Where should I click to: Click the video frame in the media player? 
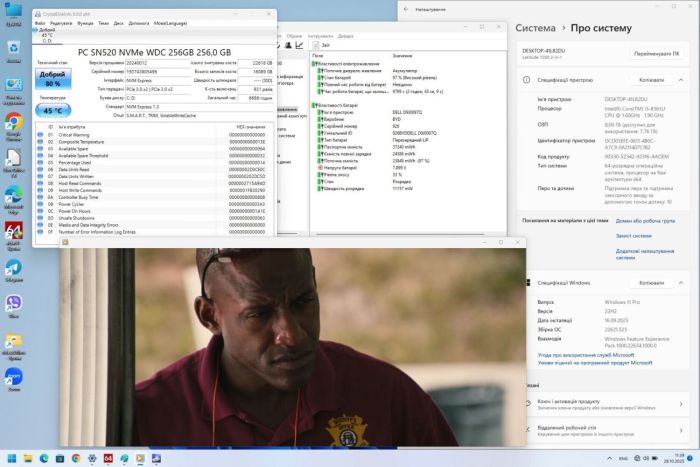point(293,347)
